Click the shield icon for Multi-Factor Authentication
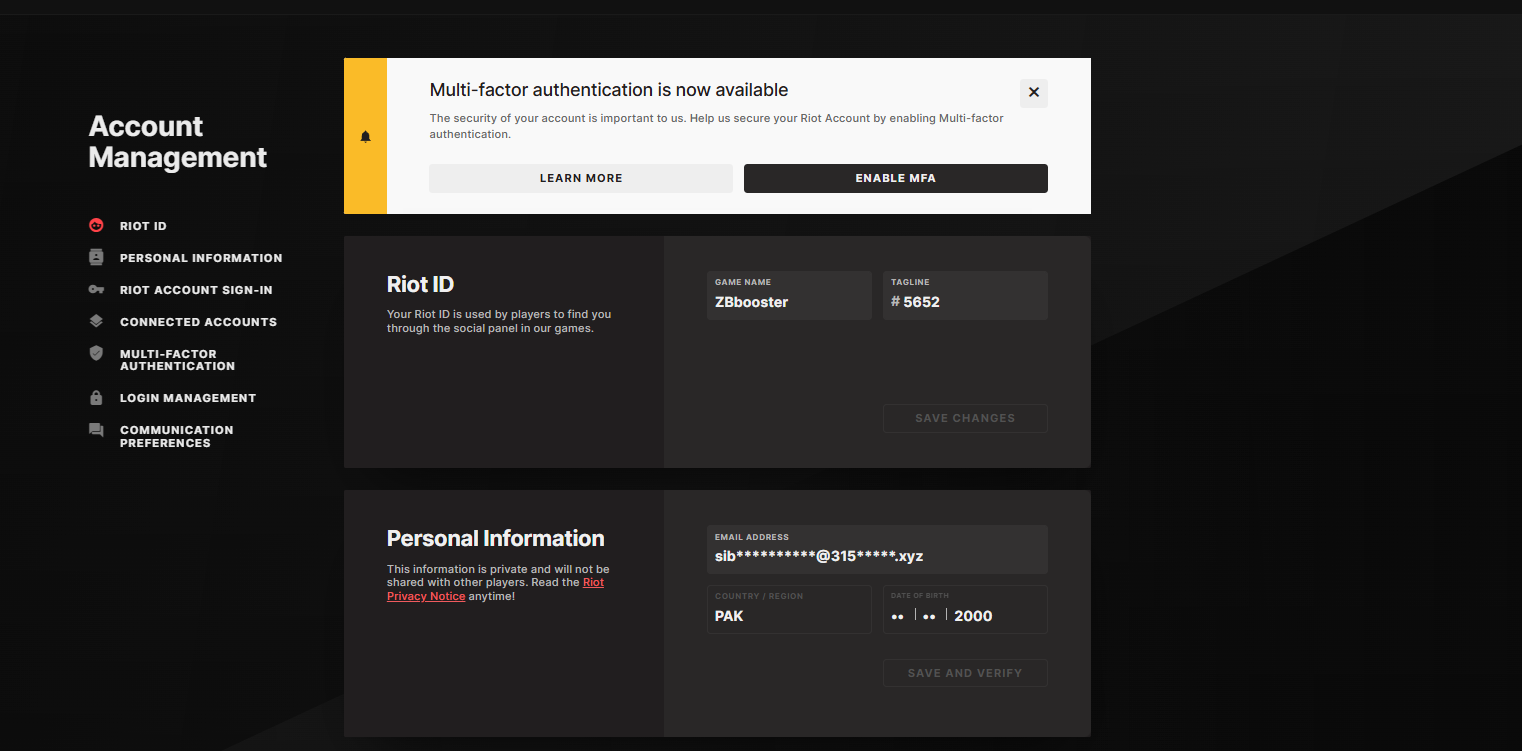 (96, 353)
